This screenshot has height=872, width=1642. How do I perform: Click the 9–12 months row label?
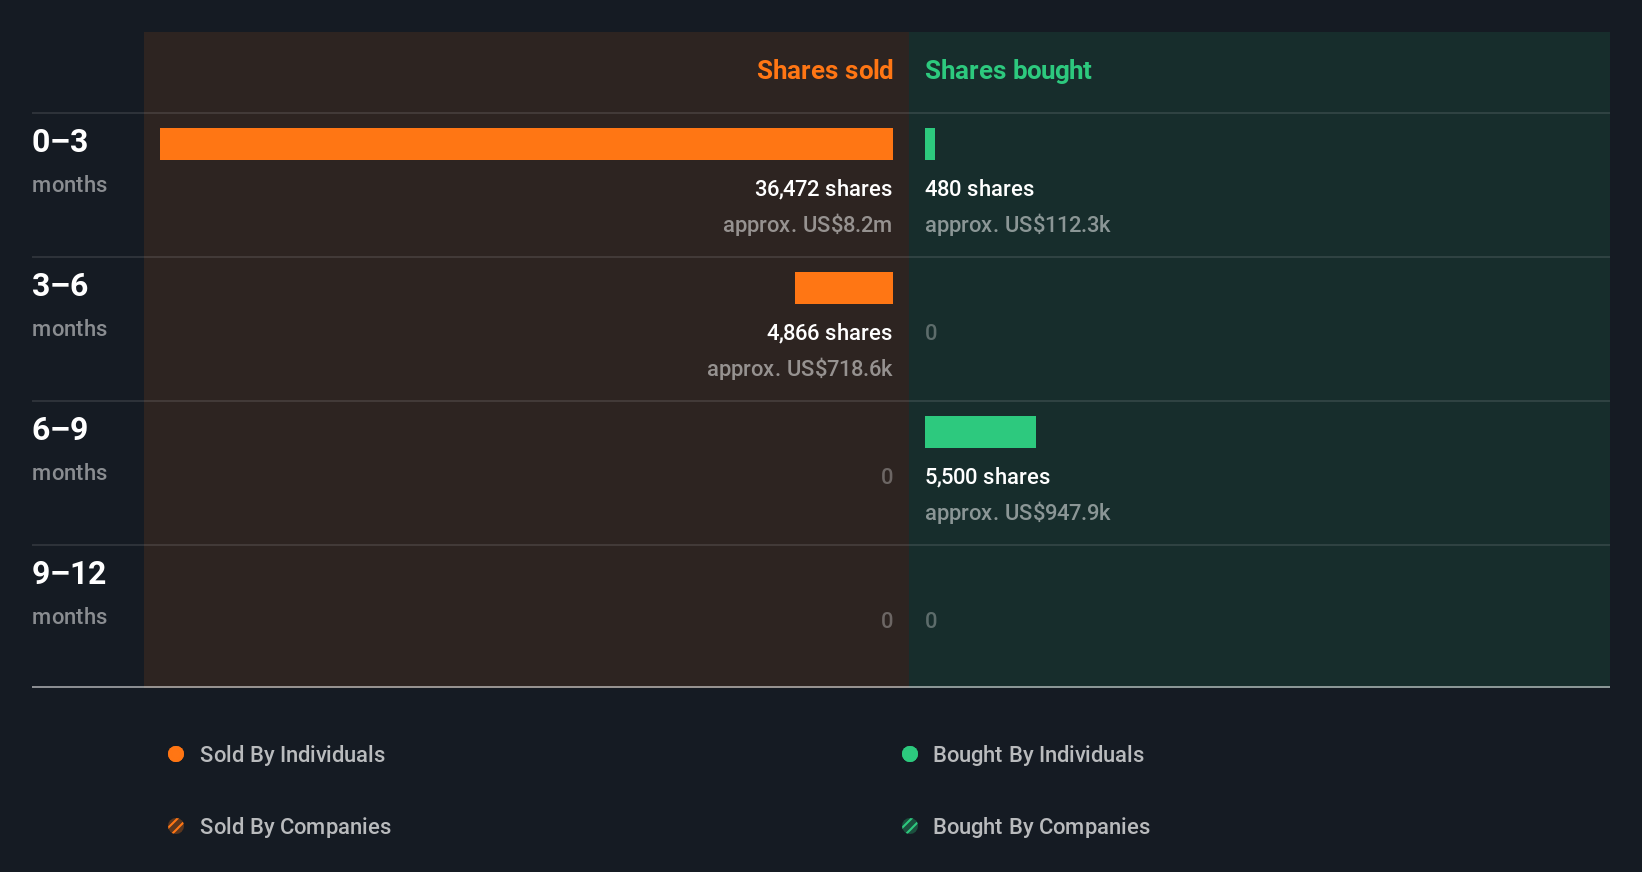click(69, 593)
